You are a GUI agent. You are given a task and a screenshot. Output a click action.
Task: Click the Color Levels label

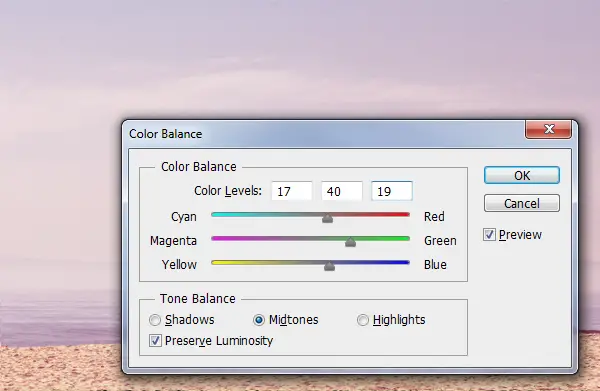[x=228, y=191]
